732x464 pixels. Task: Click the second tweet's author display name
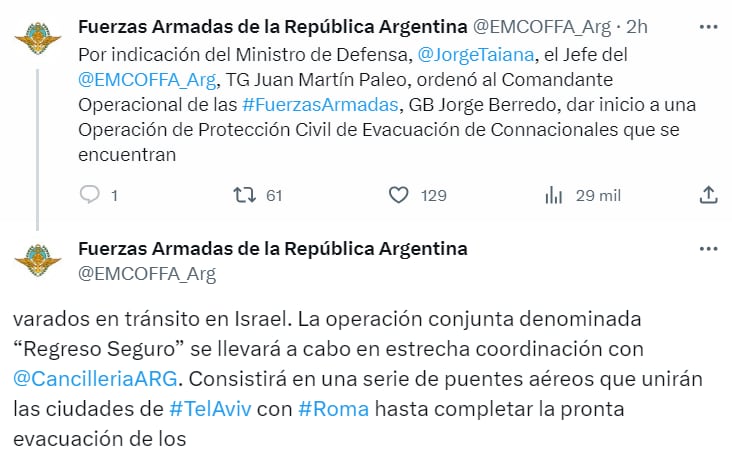tap(272, 248)
